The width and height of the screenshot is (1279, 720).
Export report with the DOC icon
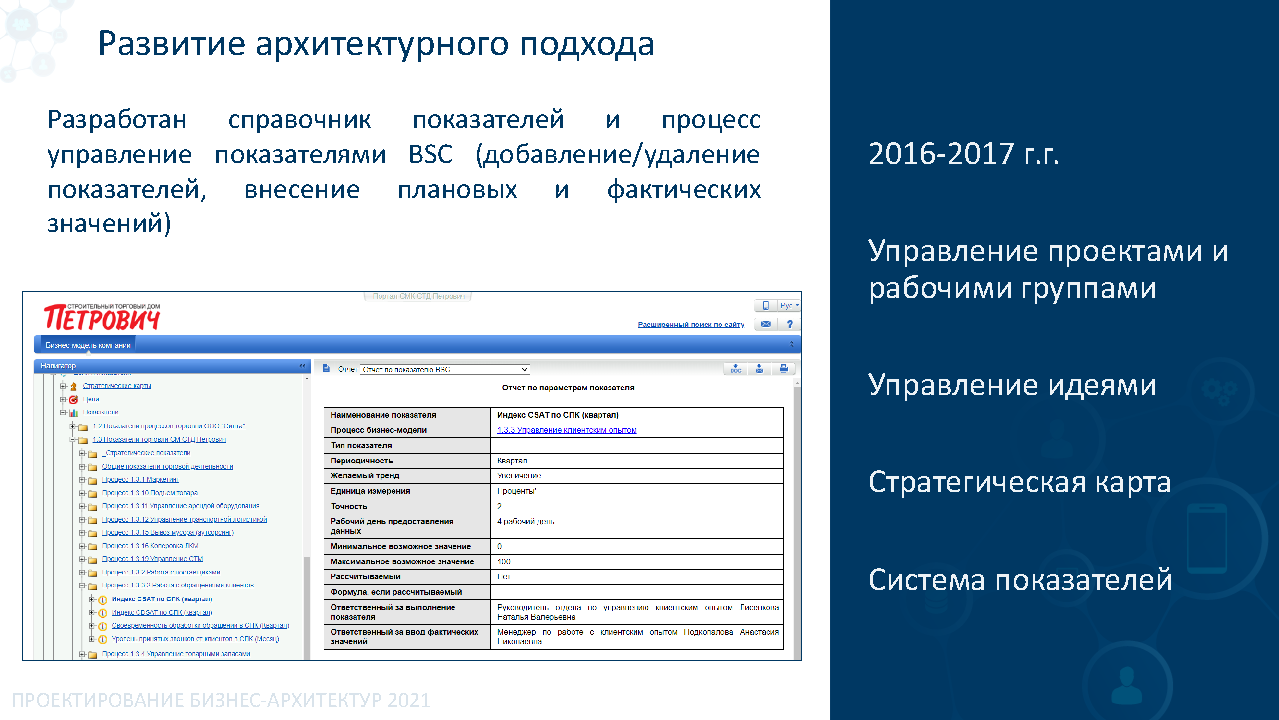[x=735, y=369]
